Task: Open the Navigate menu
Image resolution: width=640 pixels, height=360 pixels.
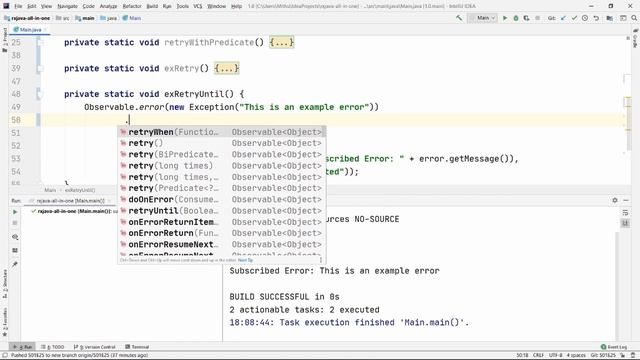Action: pyautogui.click(x=67, y=6)
